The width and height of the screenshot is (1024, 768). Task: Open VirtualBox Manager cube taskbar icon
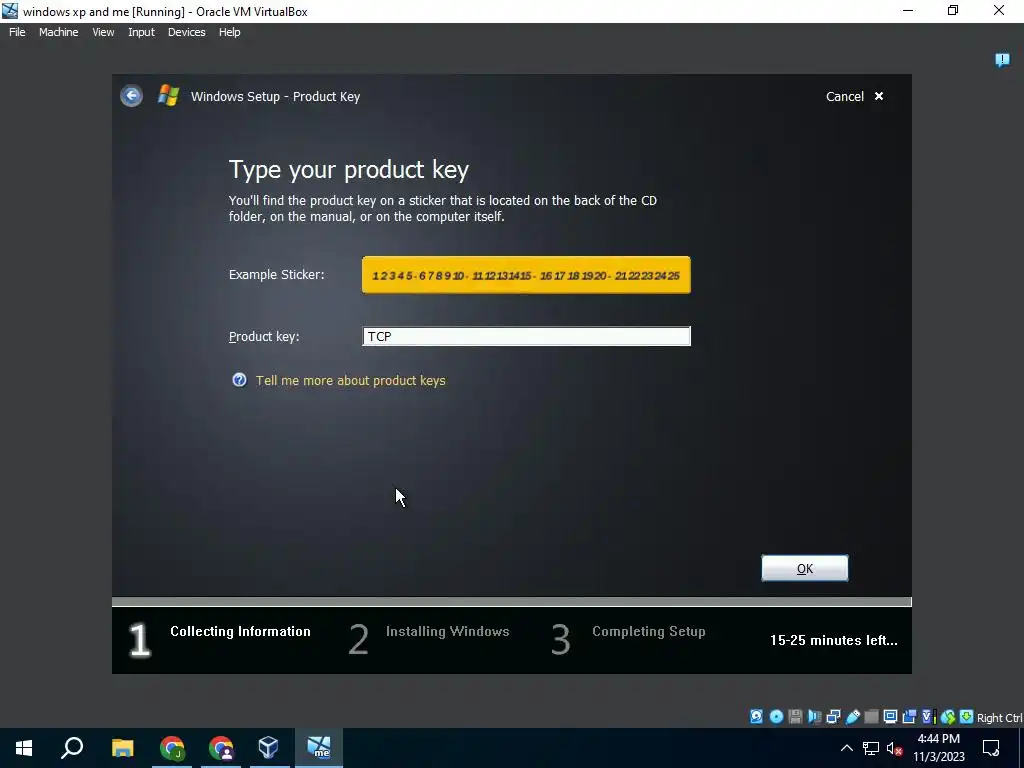[x=268, y=748]
